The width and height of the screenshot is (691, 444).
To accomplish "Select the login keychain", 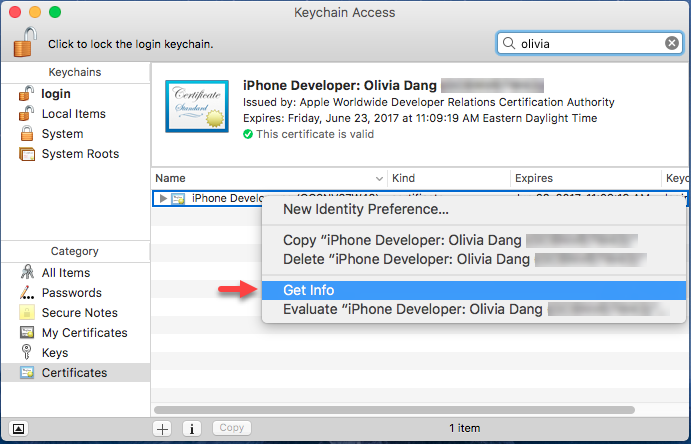I will (56, 94).
